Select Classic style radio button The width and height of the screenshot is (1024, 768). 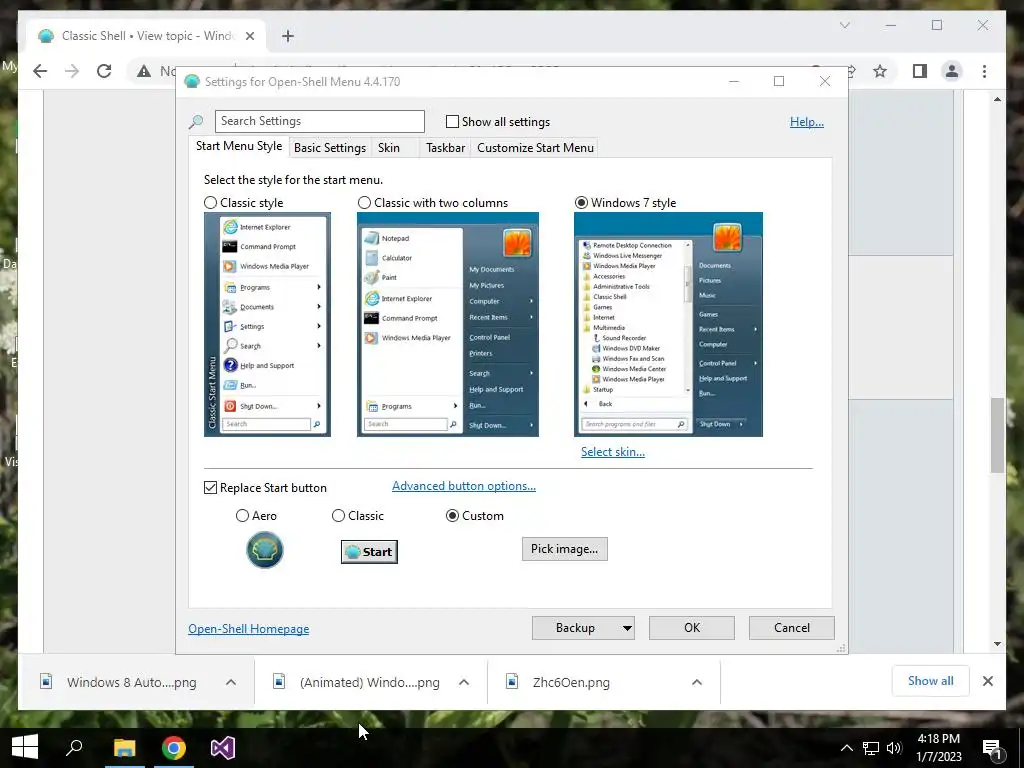point(210,202)
